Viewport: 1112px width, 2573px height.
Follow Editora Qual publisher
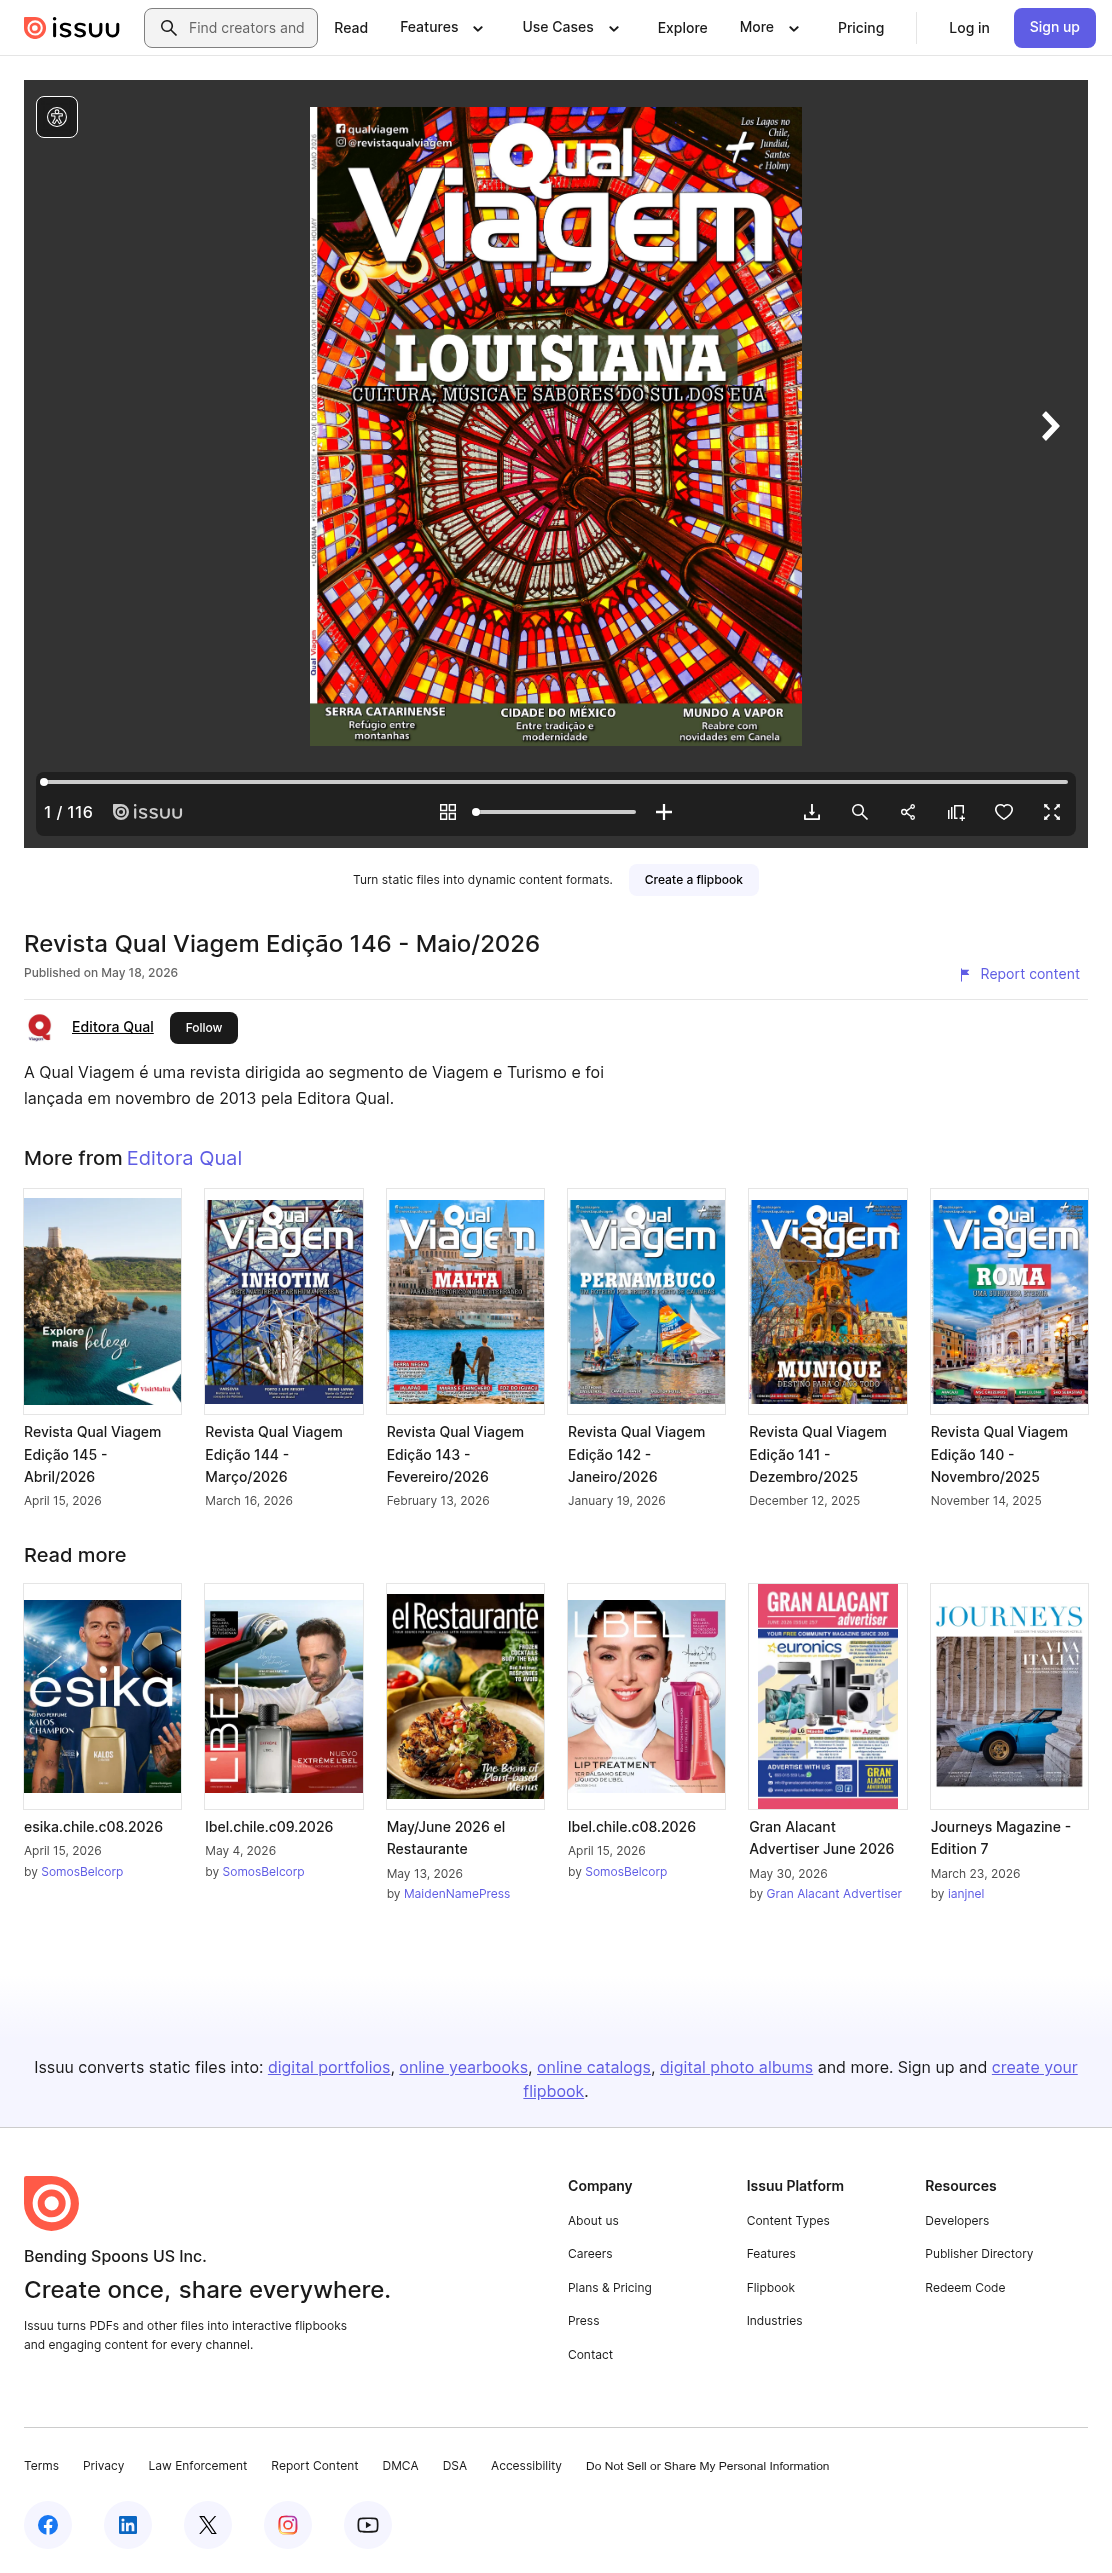click(204, 1028)
